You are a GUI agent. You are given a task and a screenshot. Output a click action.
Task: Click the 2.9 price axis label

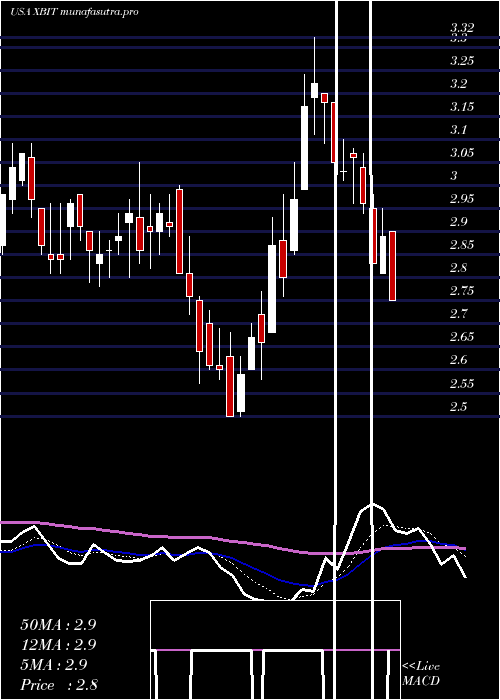pyautogui.click(x=458, y=222)
